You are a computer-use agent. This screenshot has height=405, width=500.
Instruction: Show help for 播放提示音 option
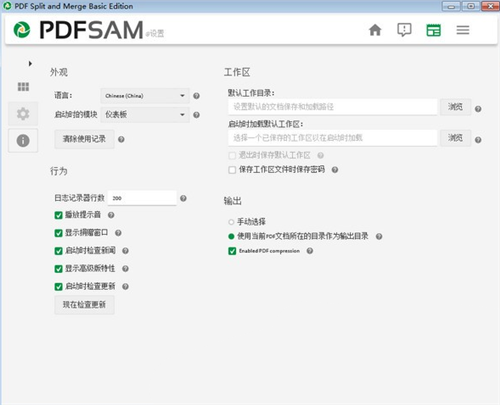point(111,215)
